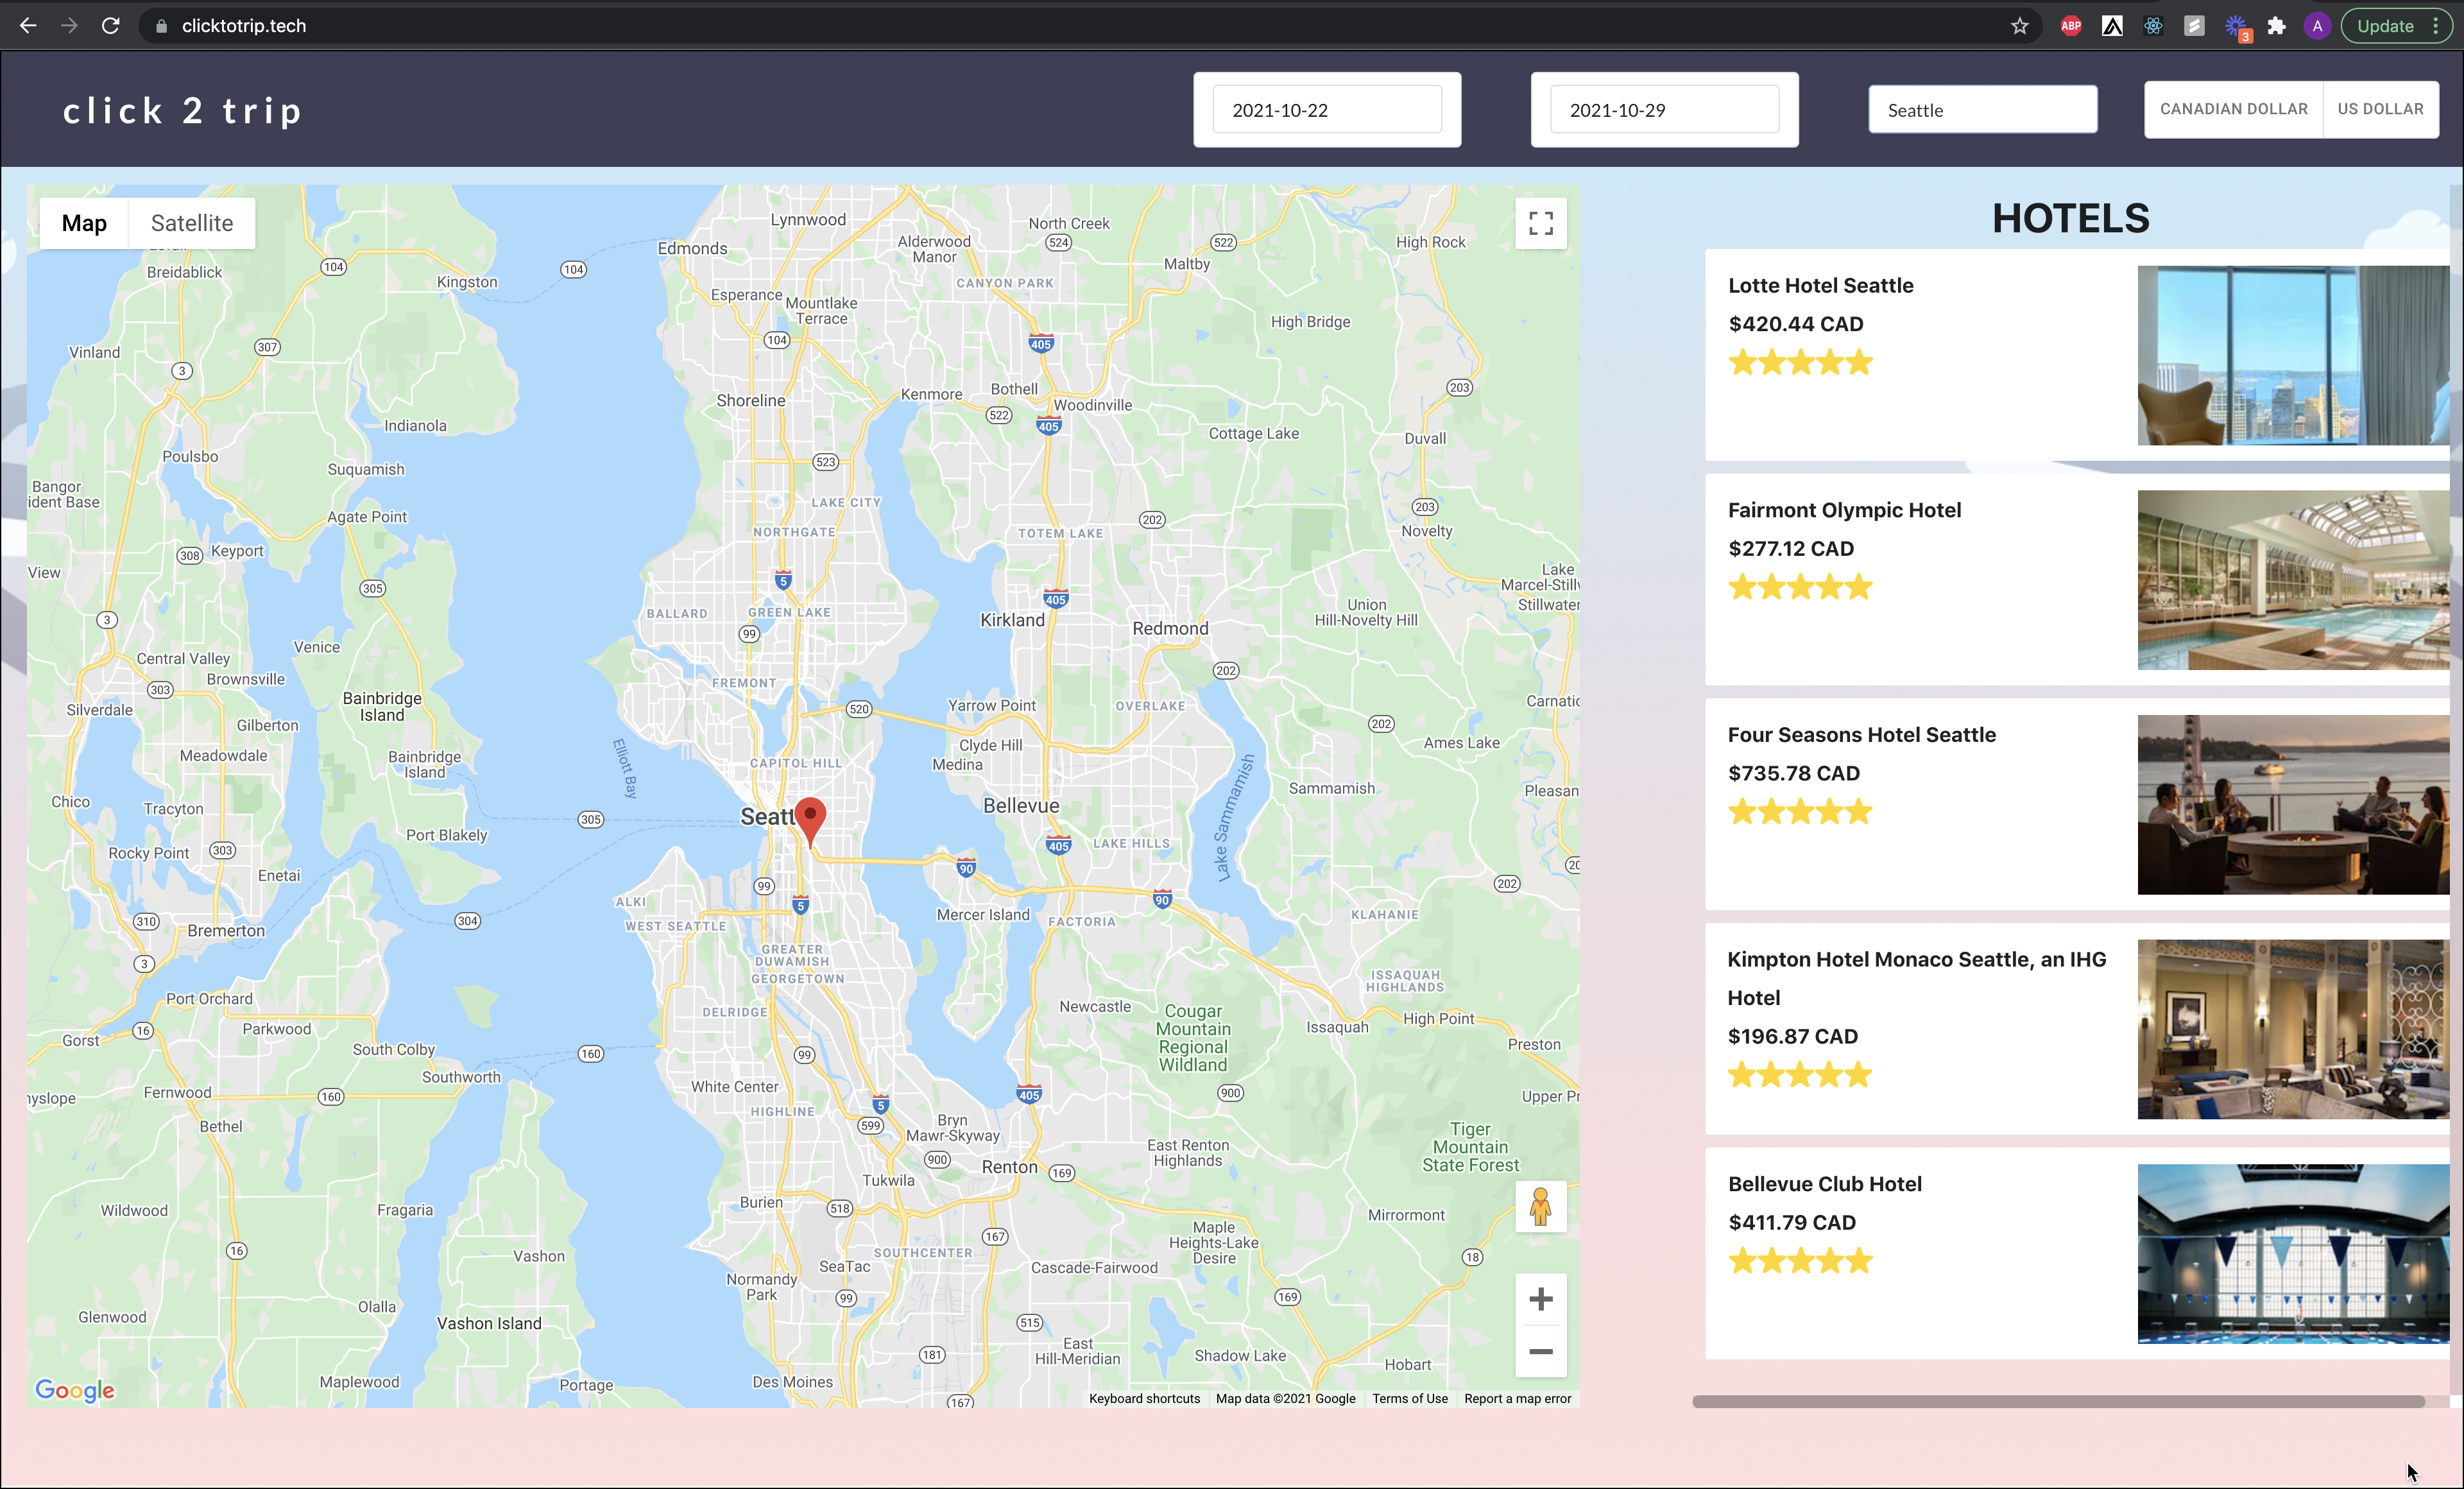Click the Street View pegman icon
The image size is (2464, 1489).
coord(1540,1207)
